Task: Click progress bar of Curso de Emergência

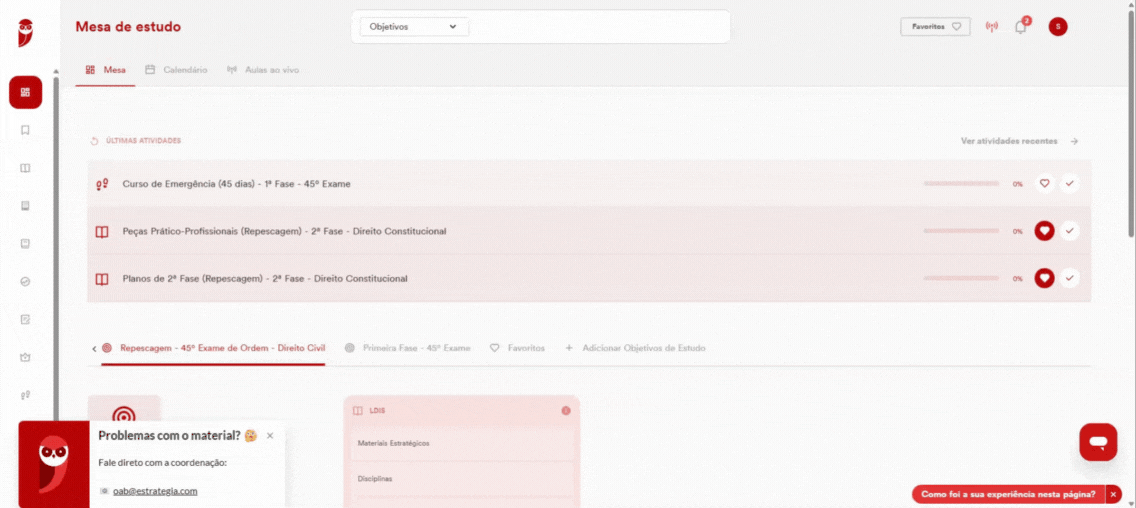Action: click(x=961, y=184)
